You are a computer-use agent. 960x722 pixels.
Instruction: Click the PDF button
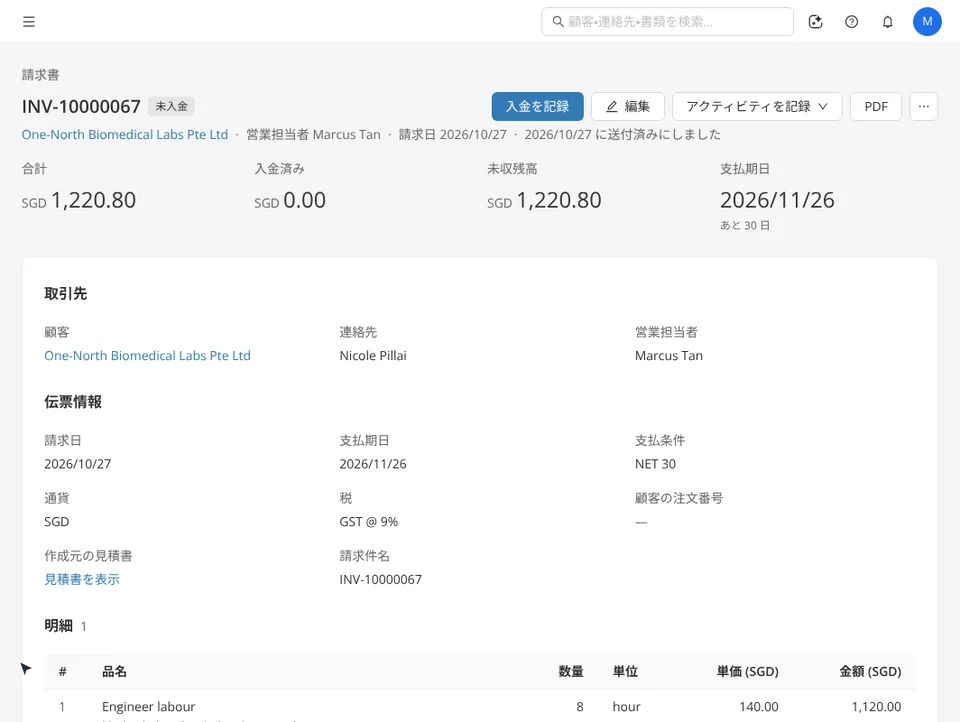(x=876, y=107)
